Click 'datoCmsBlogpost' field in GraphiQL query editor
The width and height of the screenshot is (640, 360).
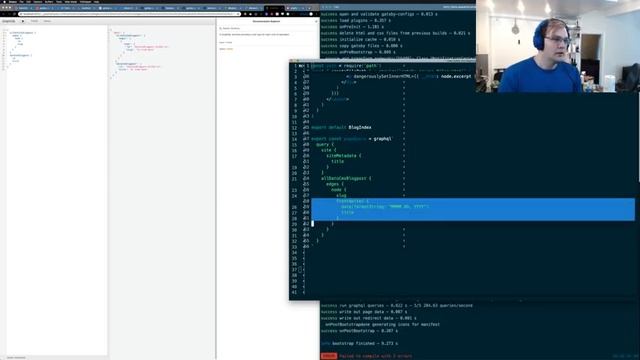pyautogui.click(x=20, y=55)
